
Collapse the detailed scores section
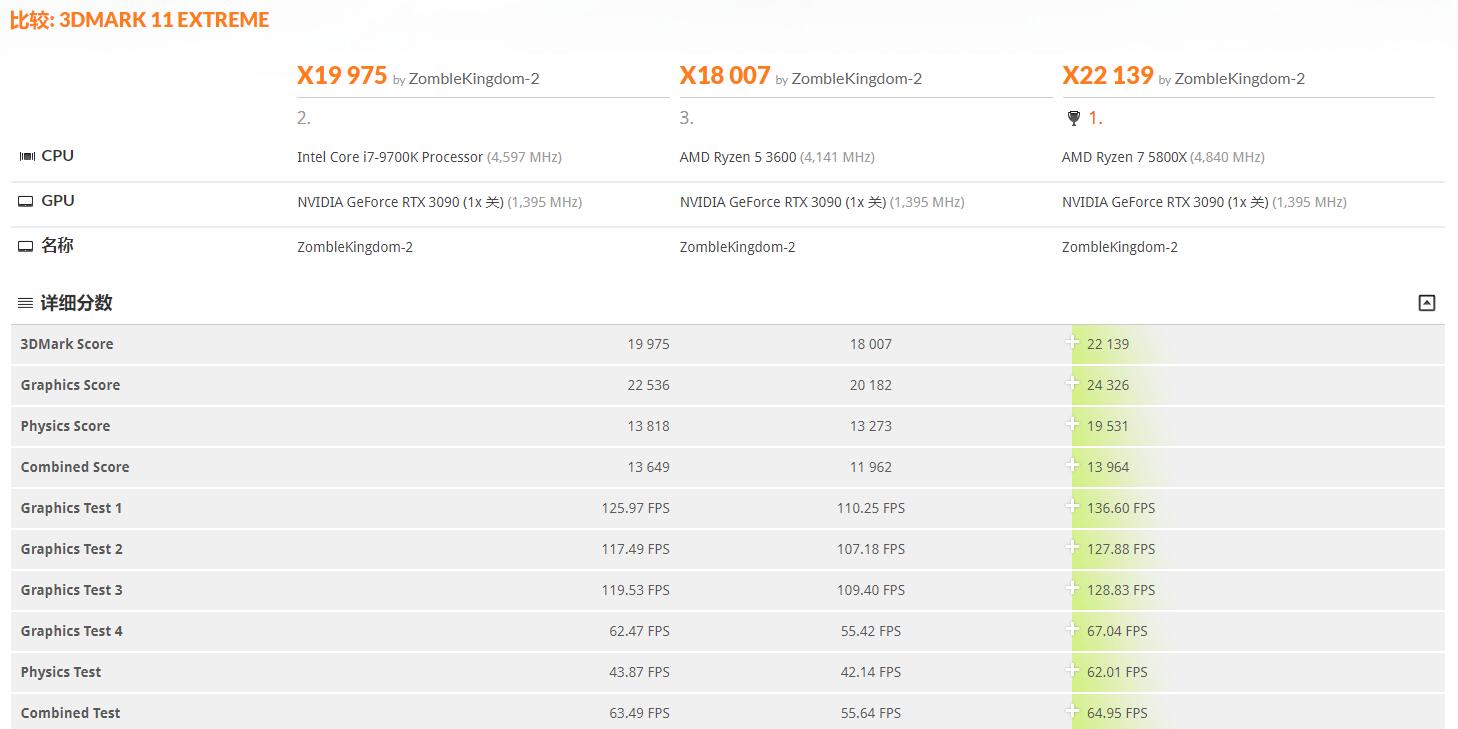(1427, 303)
